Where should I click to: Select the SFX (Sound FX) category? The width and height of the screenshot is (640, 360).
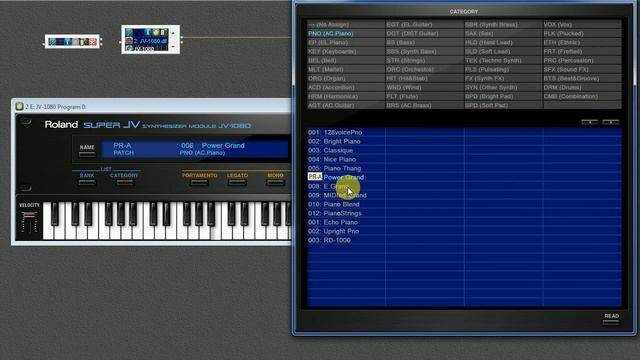(582, 69)
